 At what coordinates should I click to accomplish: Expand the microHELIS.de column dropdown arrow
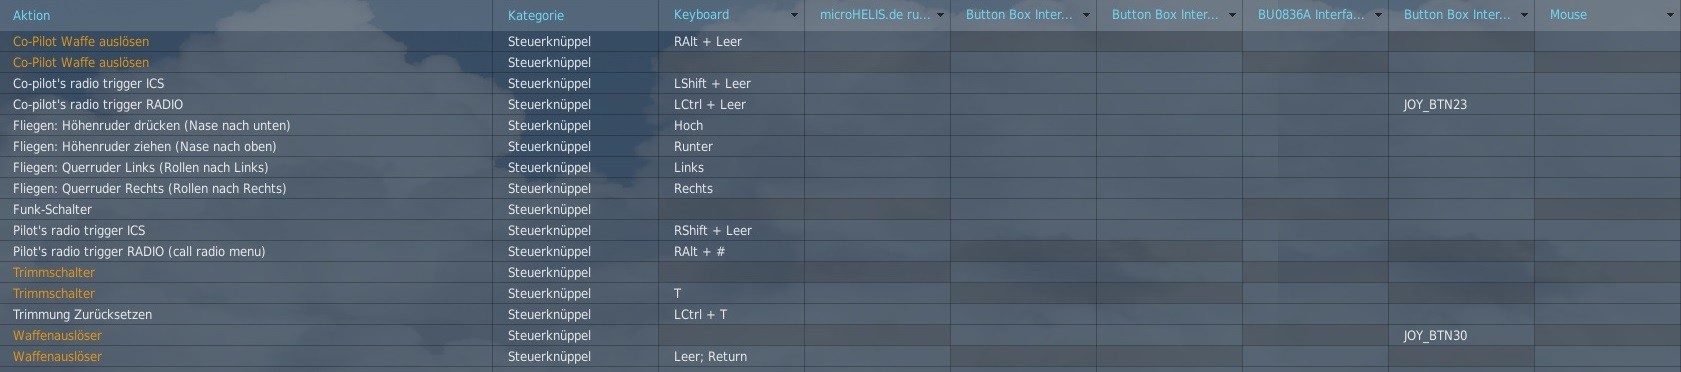click(x=941, y=15)
